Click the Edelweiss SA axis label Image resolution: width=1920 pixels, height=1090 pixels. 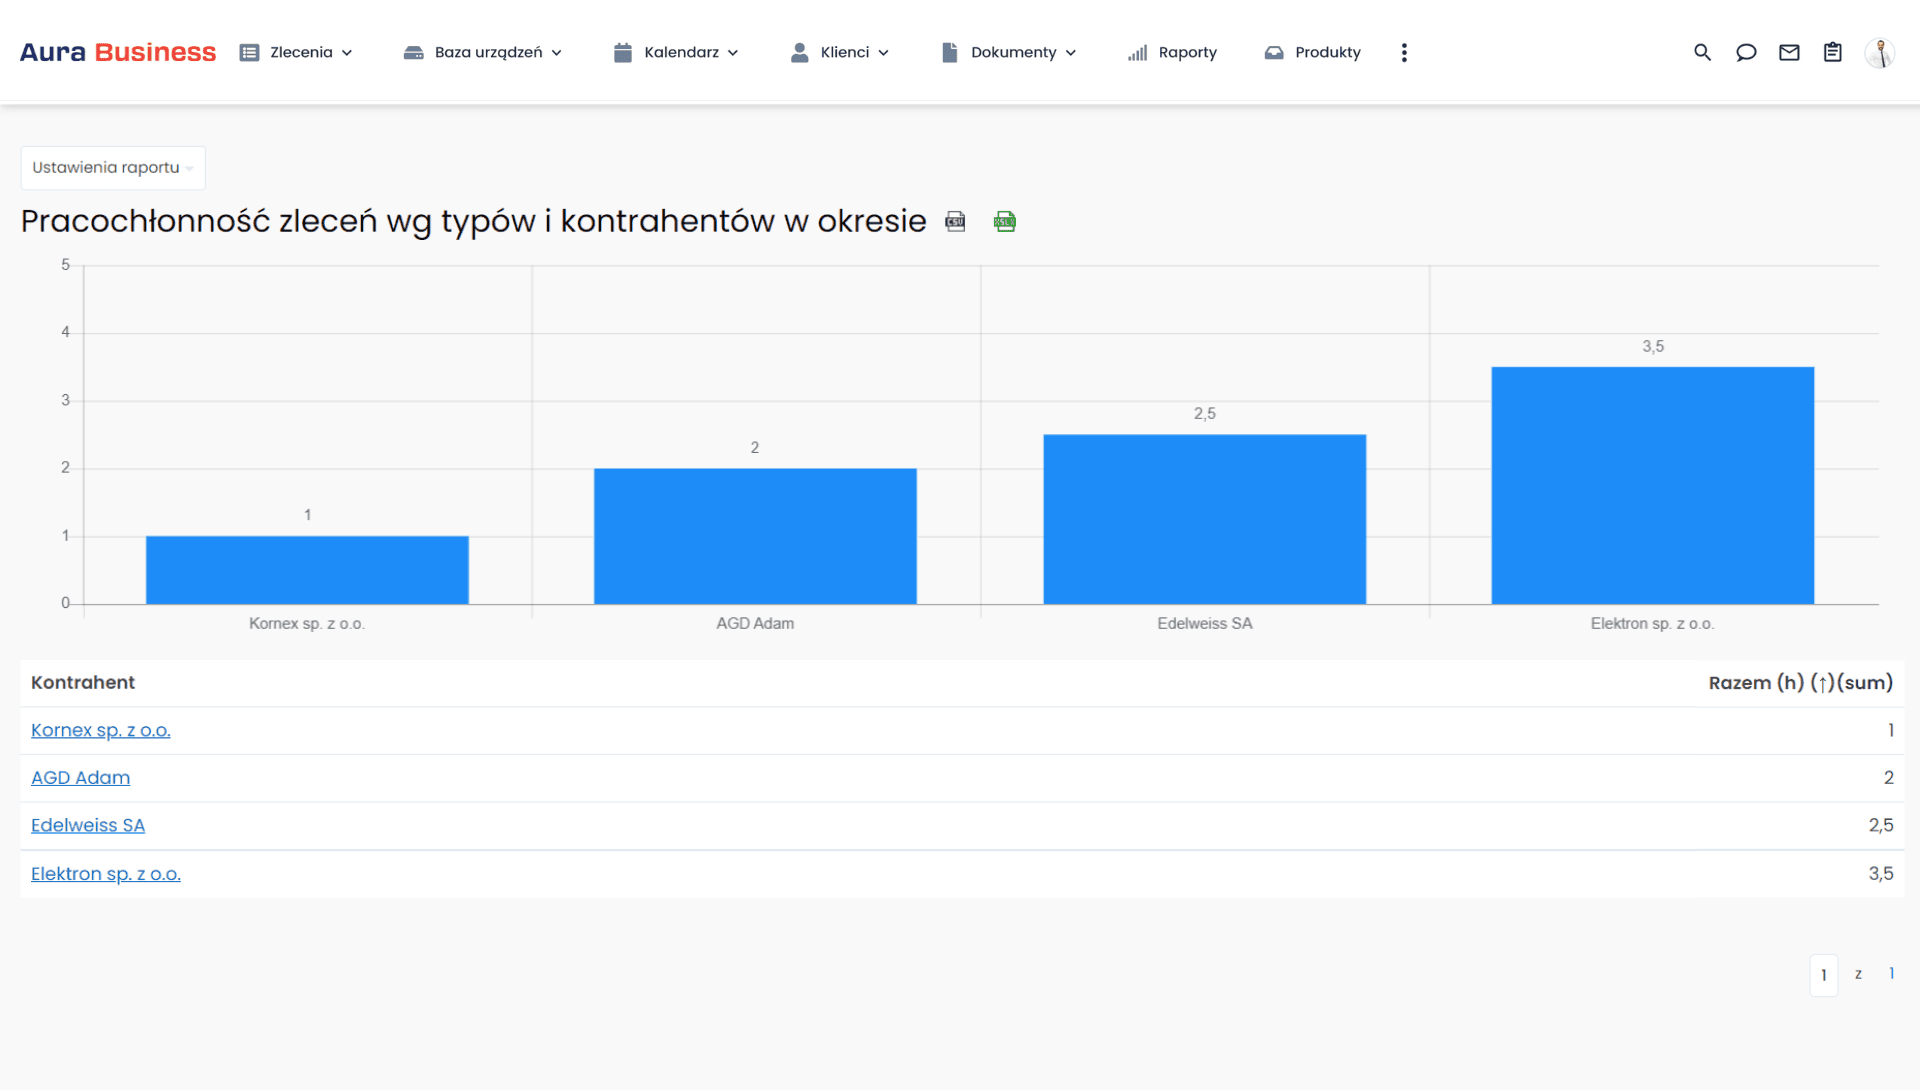[x=1205, y=623]
